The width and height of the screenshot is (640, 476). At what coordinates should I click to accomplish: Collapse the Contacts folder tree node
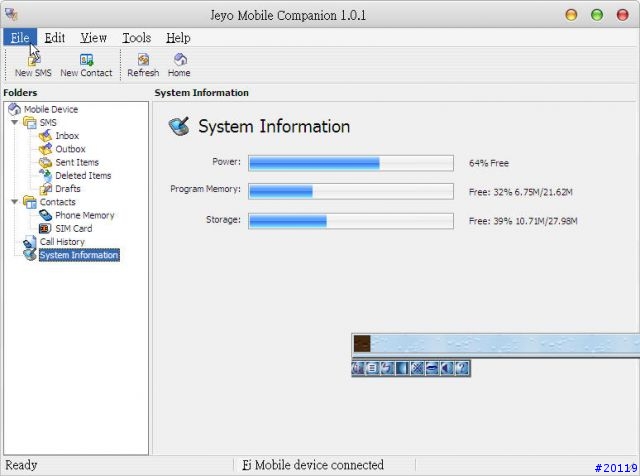point(15,202)
